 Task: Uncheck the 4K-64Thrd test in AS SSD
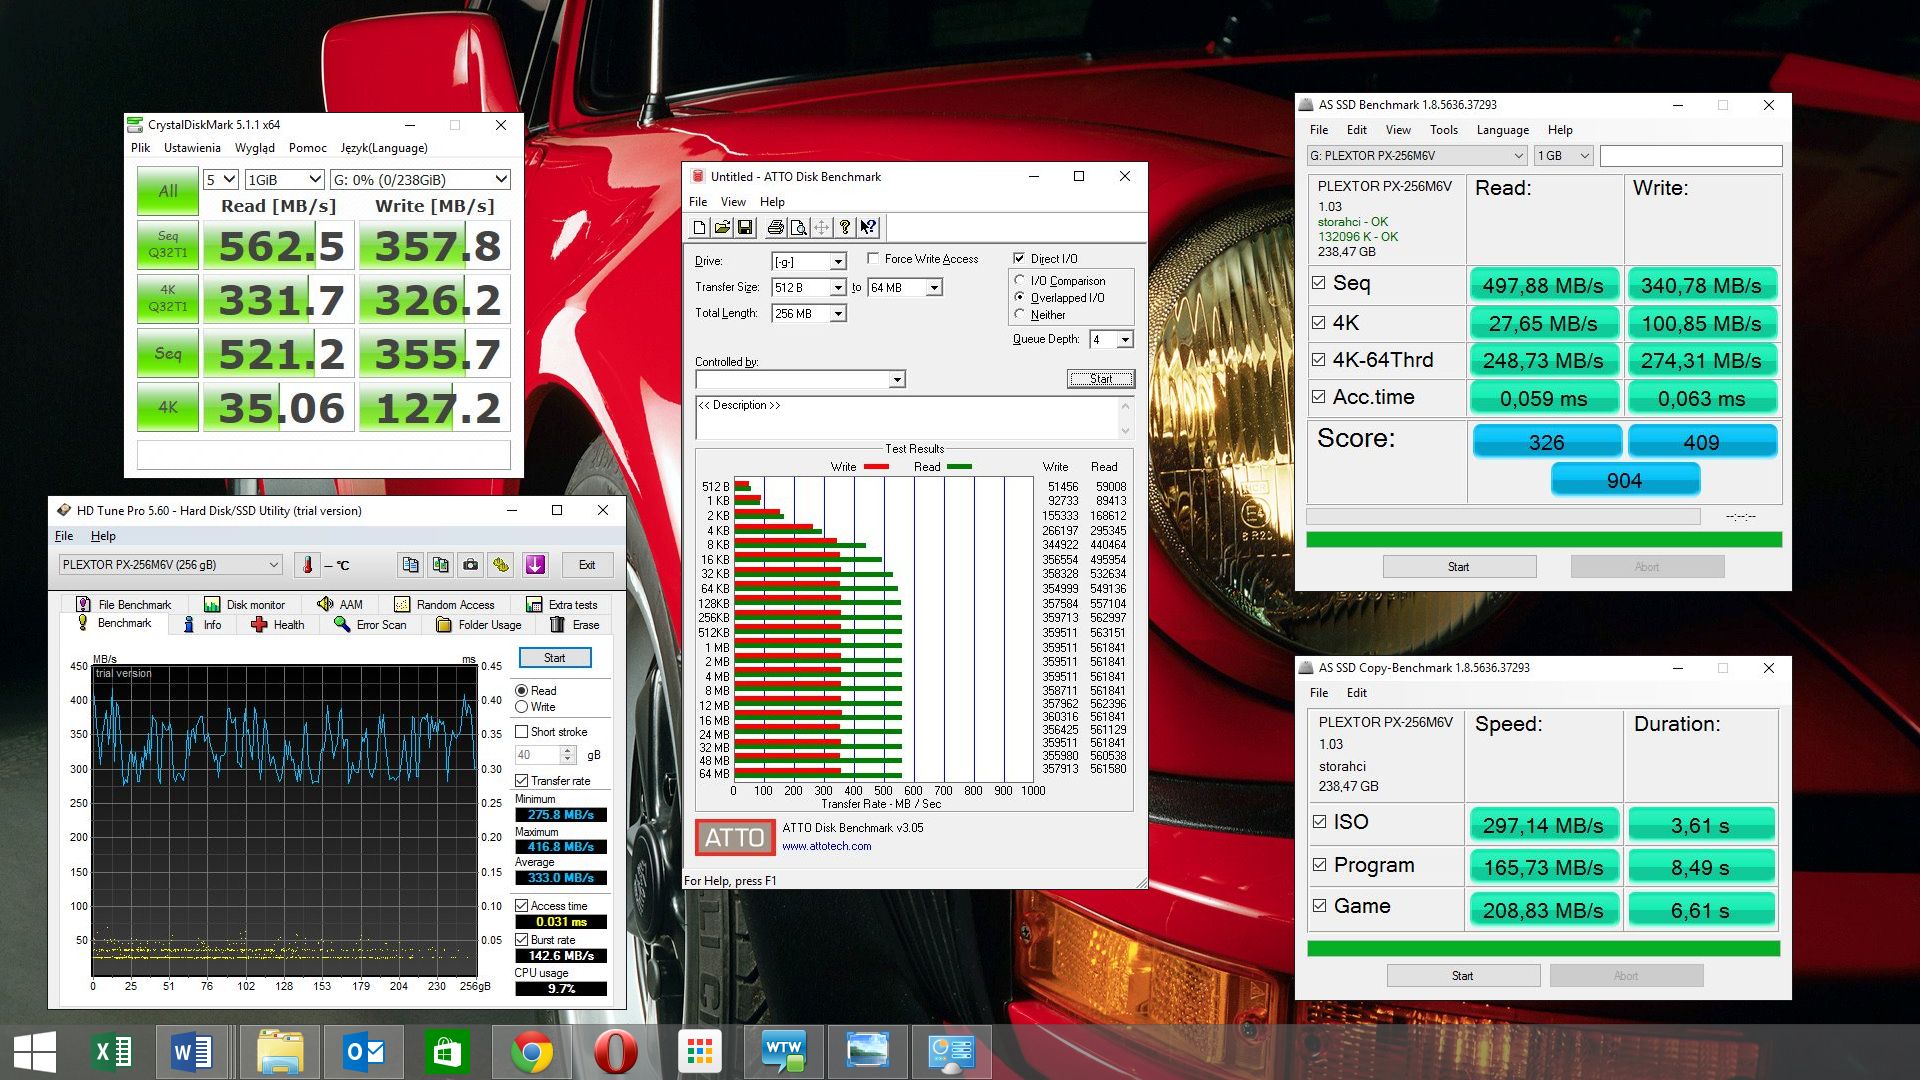[1318, 360]
